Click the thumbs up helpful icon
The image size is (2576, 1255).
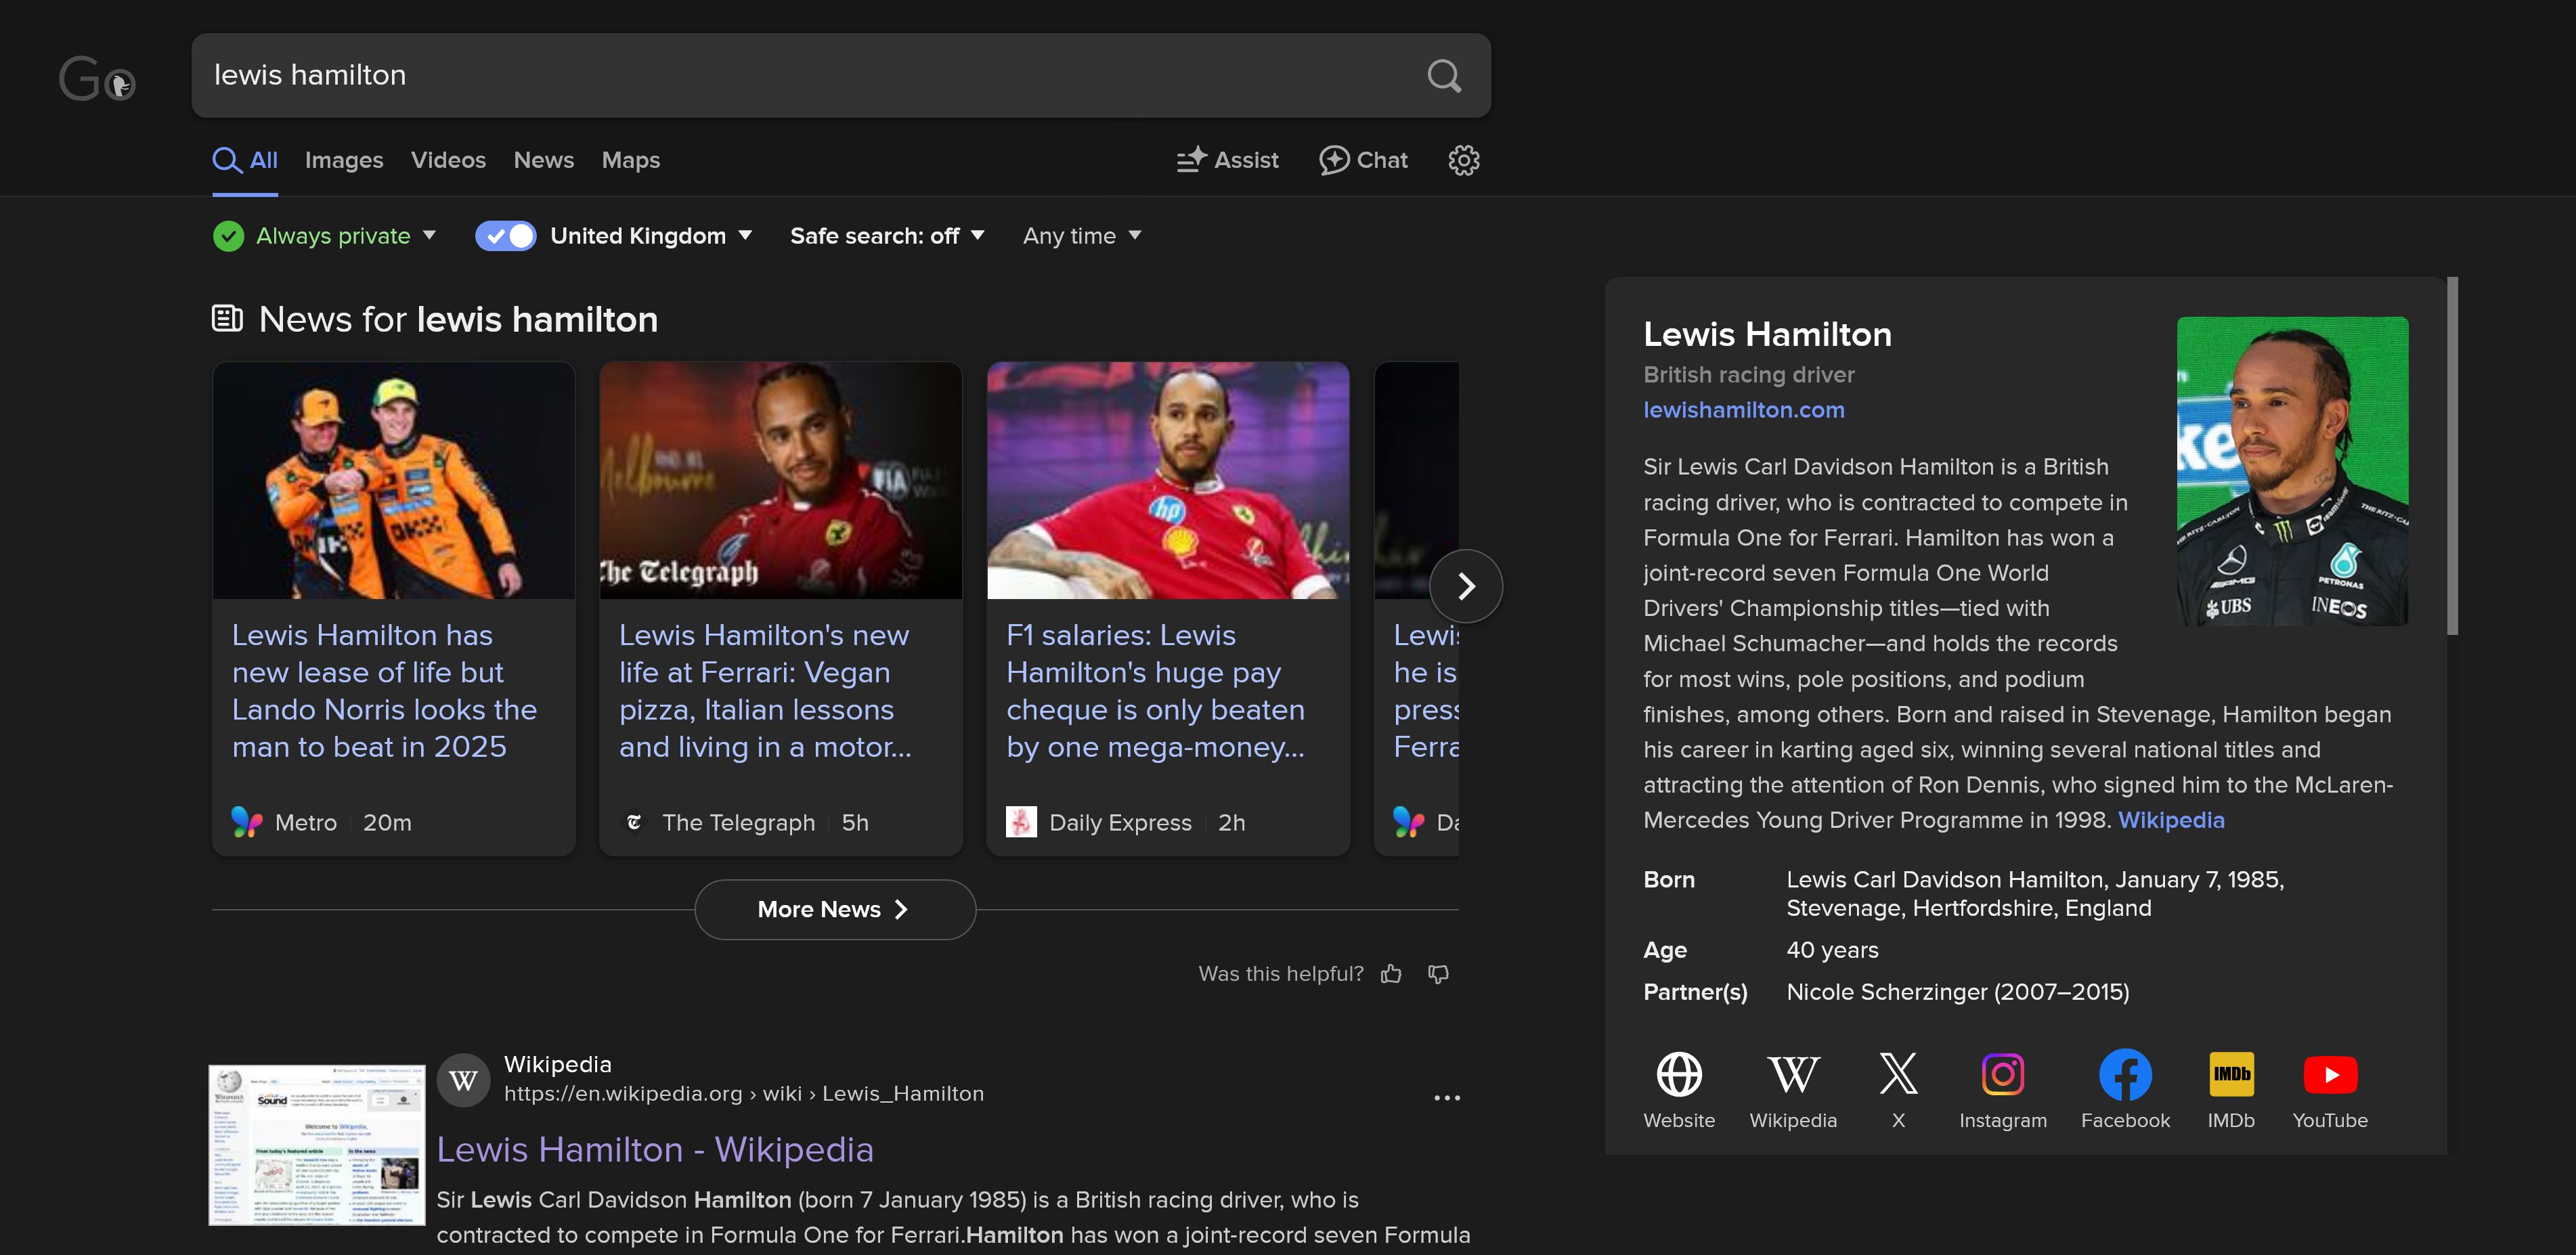[x=1390, y=974]
